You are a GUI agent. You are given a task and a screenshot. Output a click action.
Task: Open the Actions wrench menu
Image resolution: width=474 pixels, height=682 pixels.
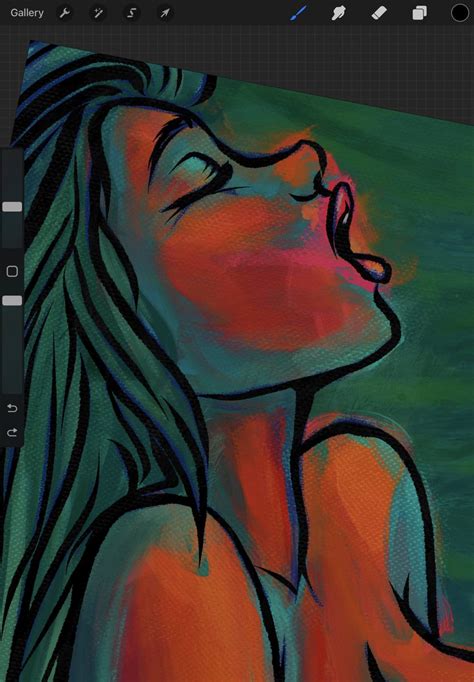pos(65,13)
